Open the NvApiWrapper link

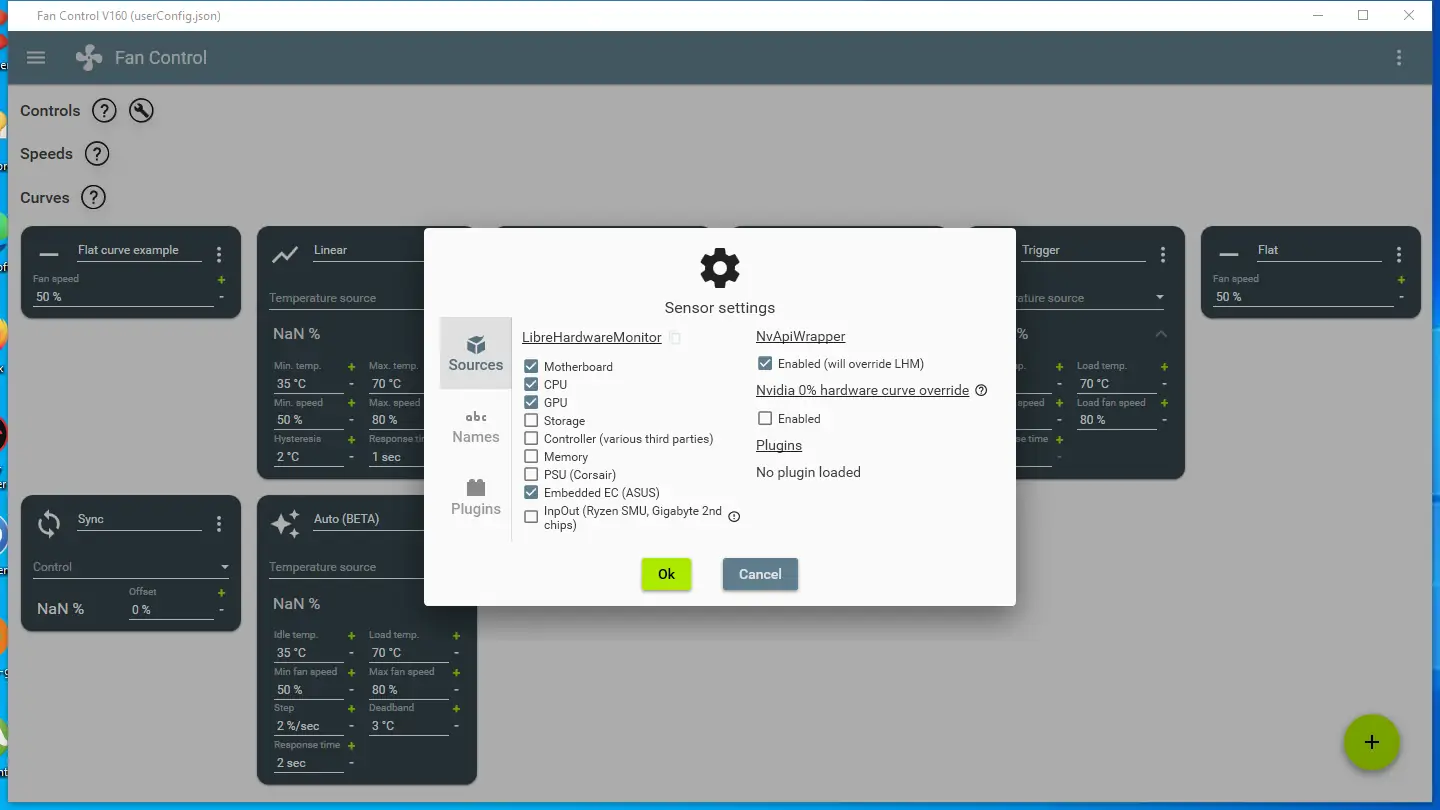click(801, 337)
